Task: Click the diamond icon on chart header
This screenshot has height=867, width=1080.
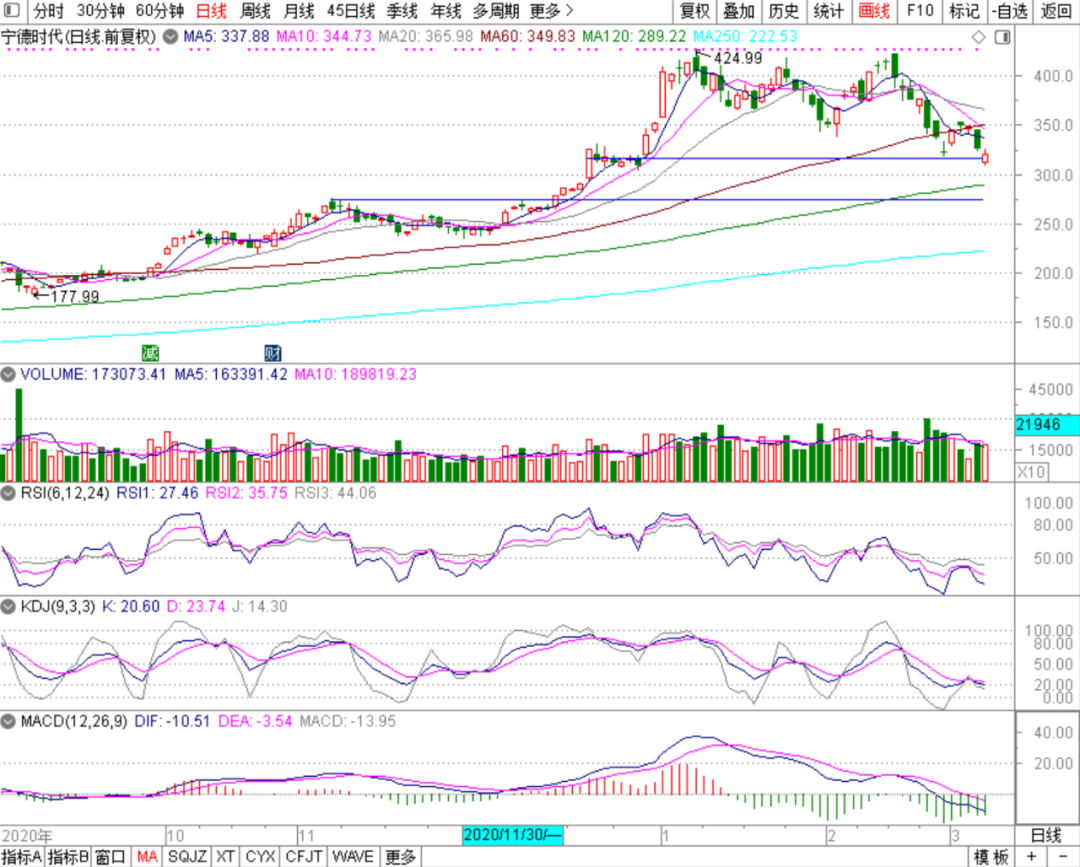Action: (979, 37)
